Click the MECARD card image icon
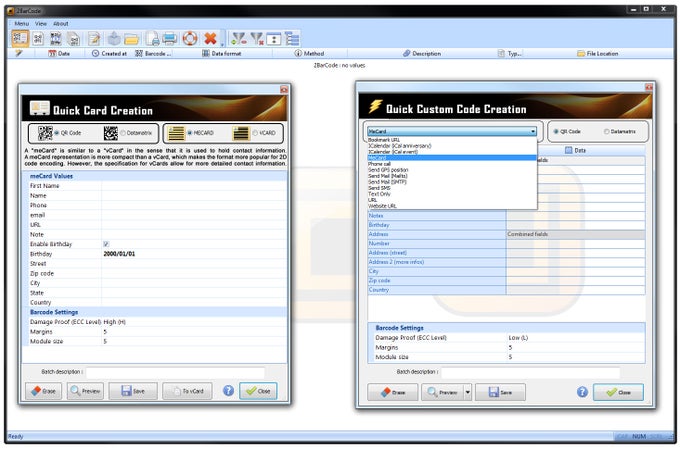This screenshot has width=680, height=449. coord(176,133)
